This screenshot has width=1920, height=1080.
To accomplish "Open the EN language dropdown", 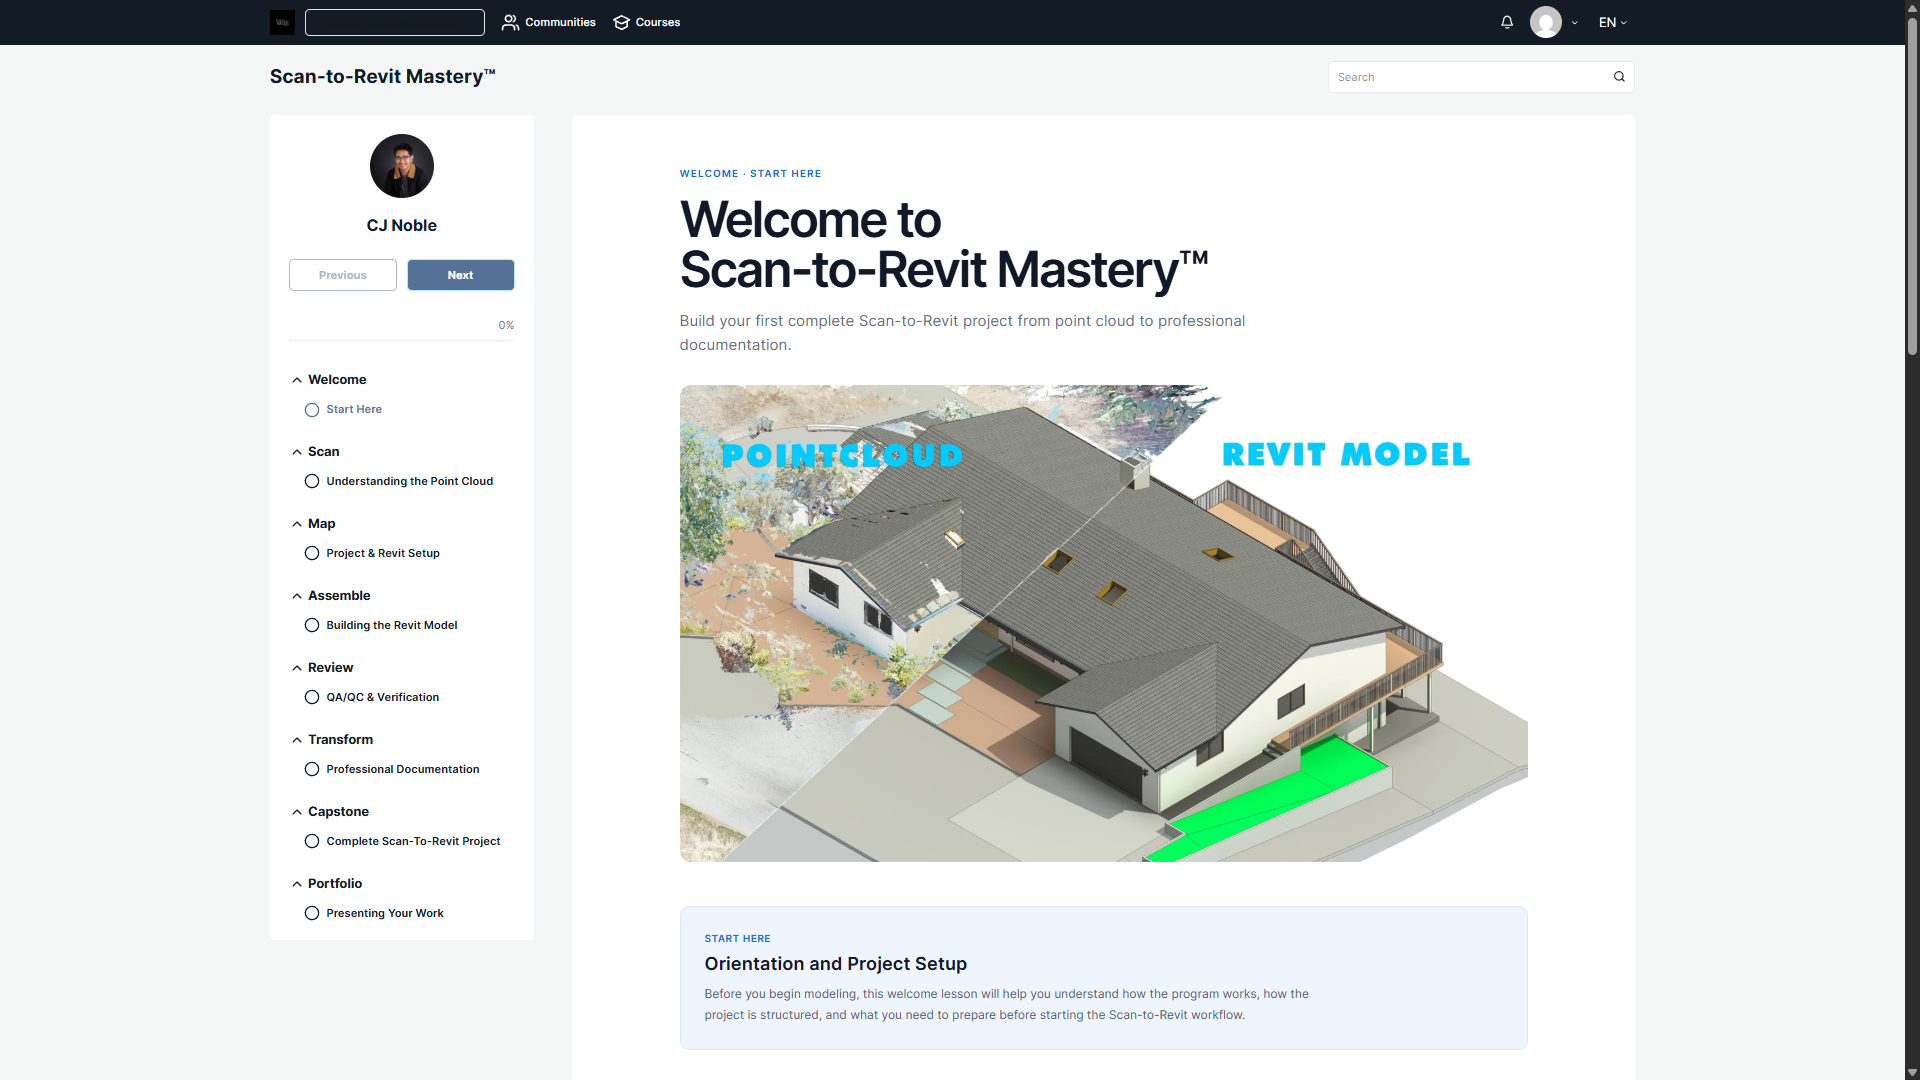I will point(1613,22).
